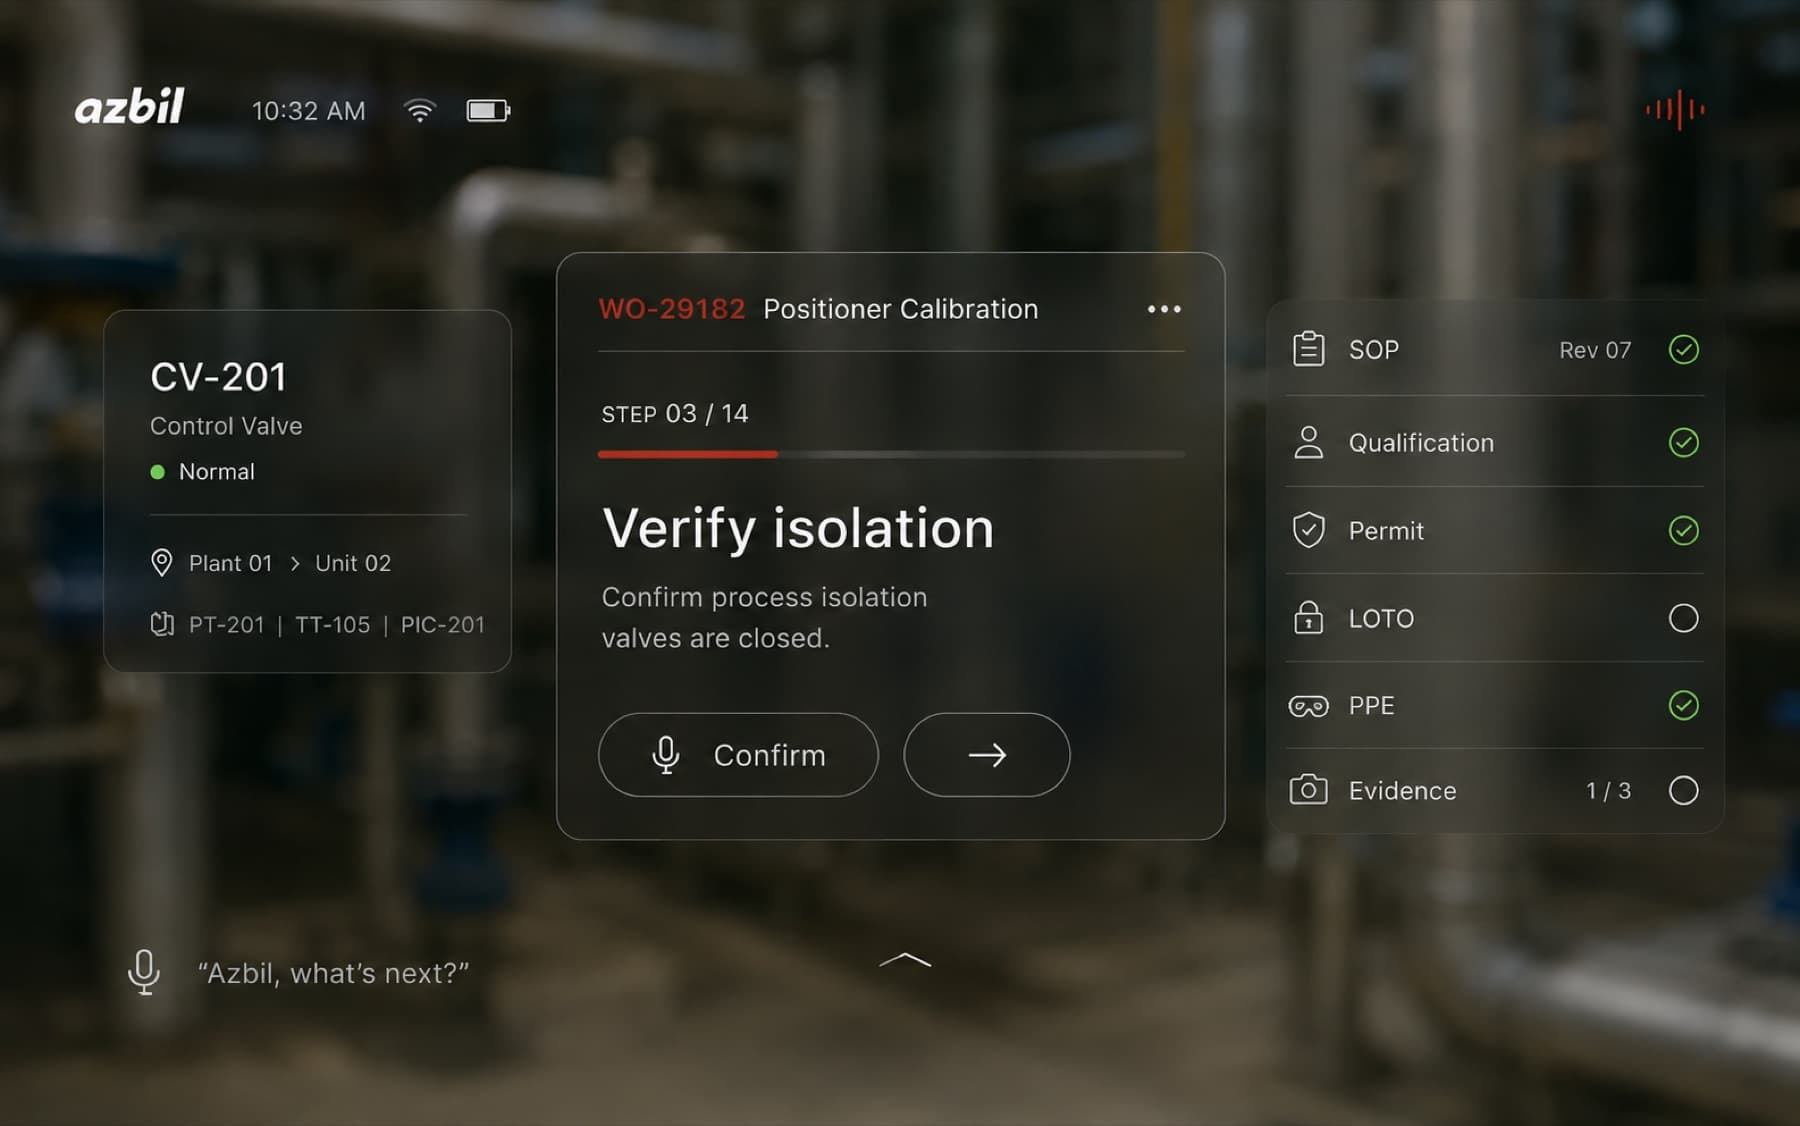Click the PPE goggles icon
Screen dimensions: 1800x1126
pos(1308,706)
